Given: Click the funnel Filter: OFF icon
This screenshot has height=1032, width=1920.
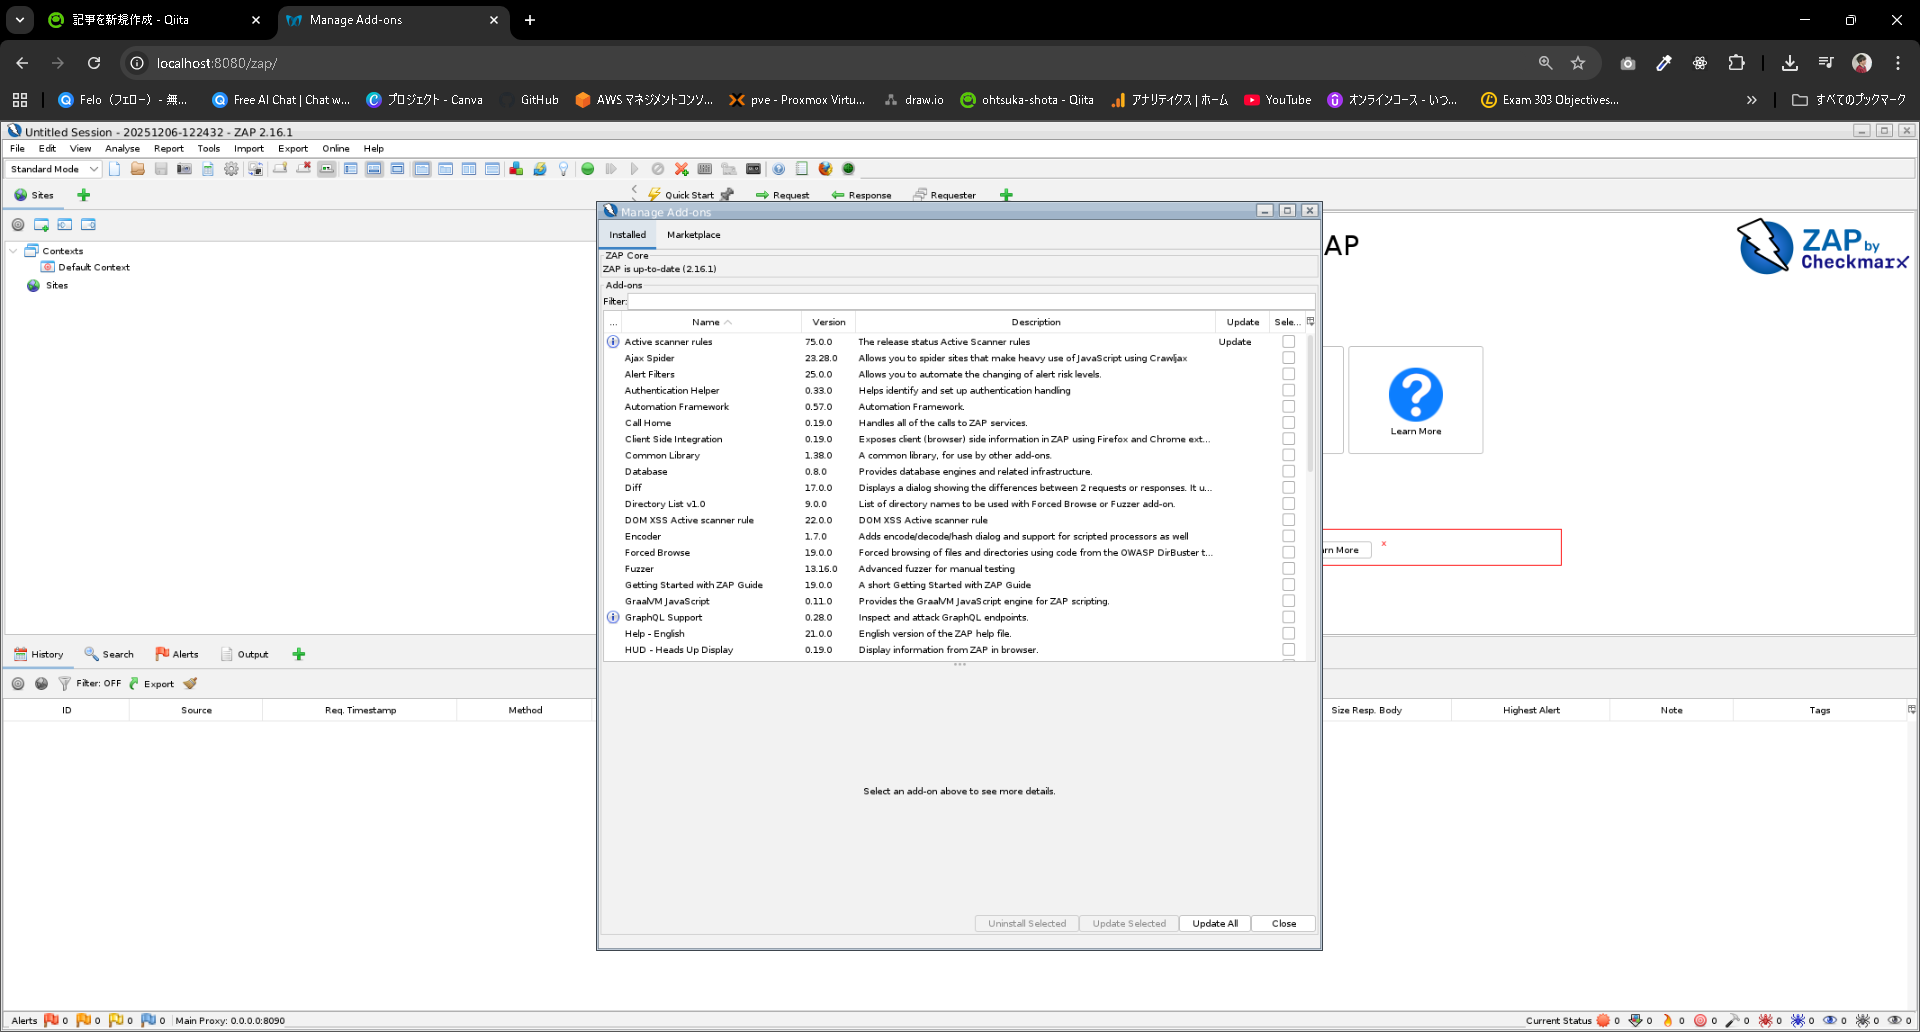Looking at the screenshot, I should 64,684.
